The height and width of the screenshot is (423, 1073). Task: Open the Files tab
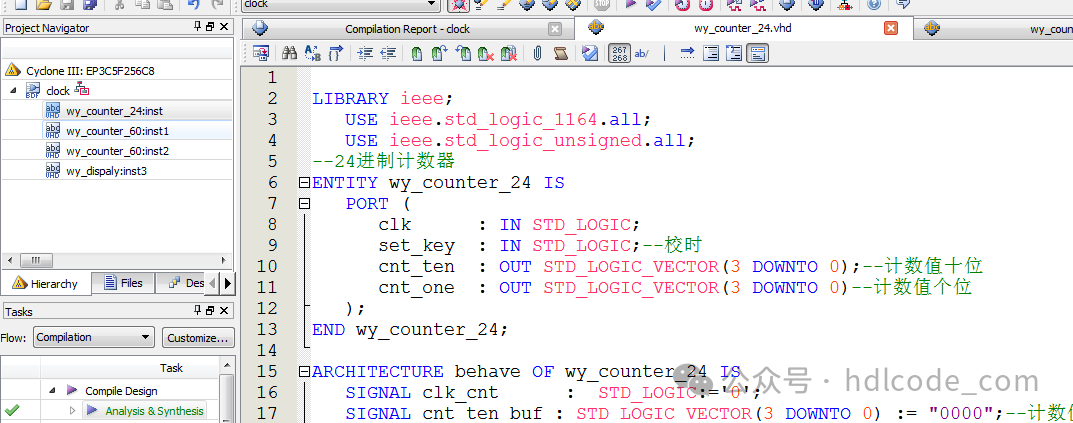123,283
